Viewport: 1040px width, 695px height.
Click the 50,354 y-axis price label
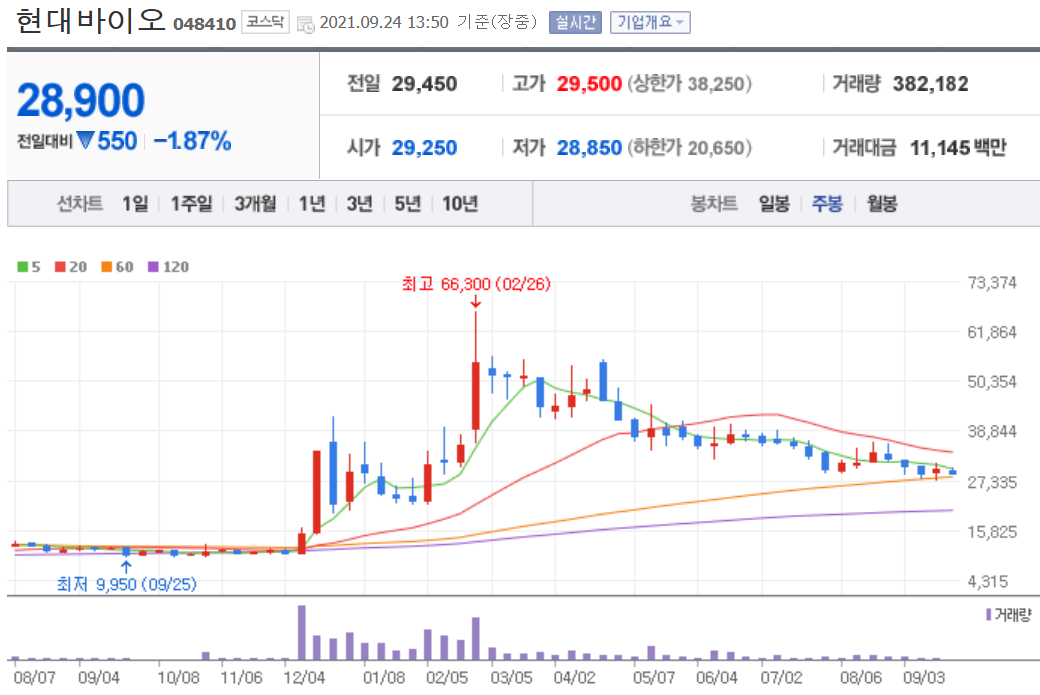tap(992, 382)
